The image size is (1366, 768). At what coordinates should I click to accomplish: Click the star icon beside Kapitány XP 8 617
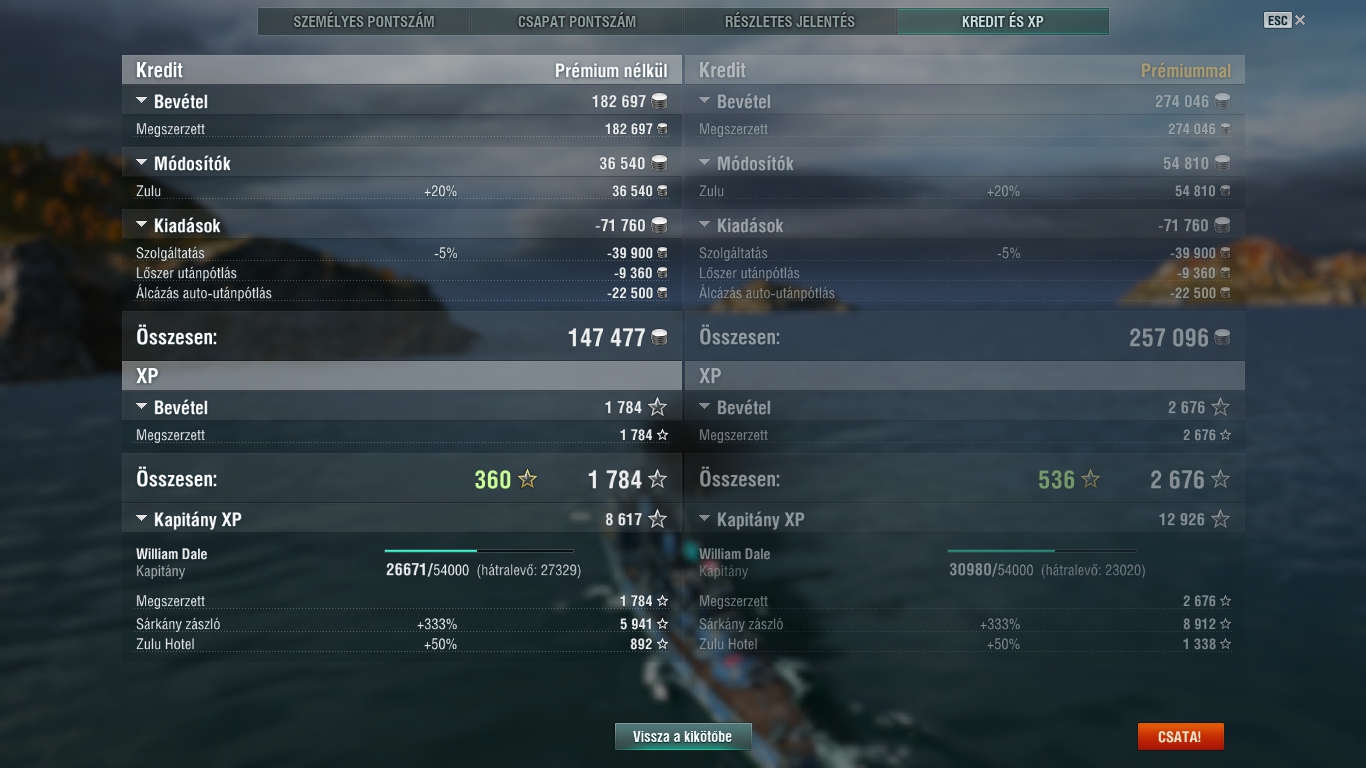pyautogui.click(x=657, y=519)
